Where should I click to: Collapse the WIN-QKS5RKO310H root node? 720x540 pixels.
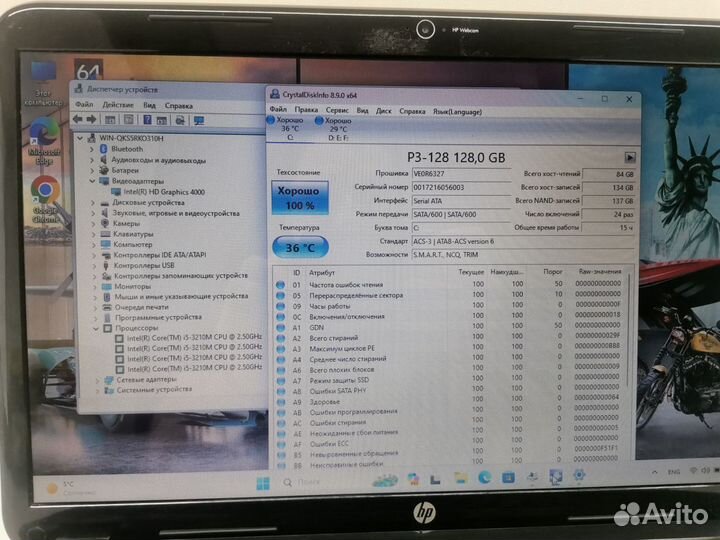(80, 138)
